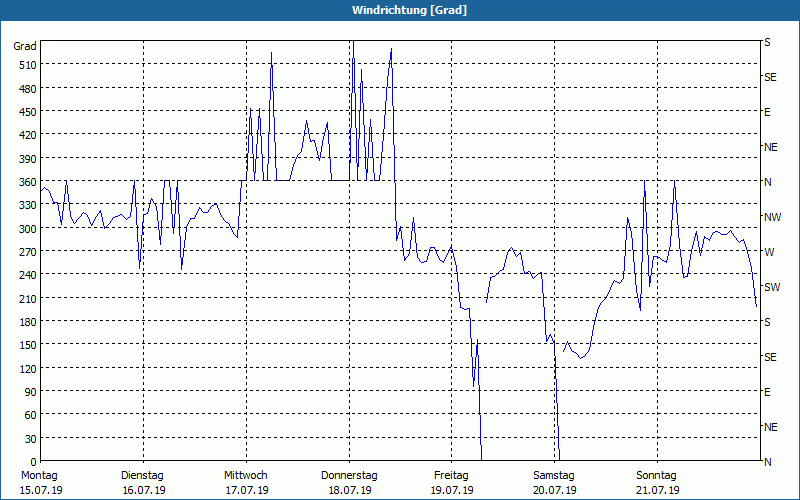Click the 510 value on the degree axis

pos(27,65)
